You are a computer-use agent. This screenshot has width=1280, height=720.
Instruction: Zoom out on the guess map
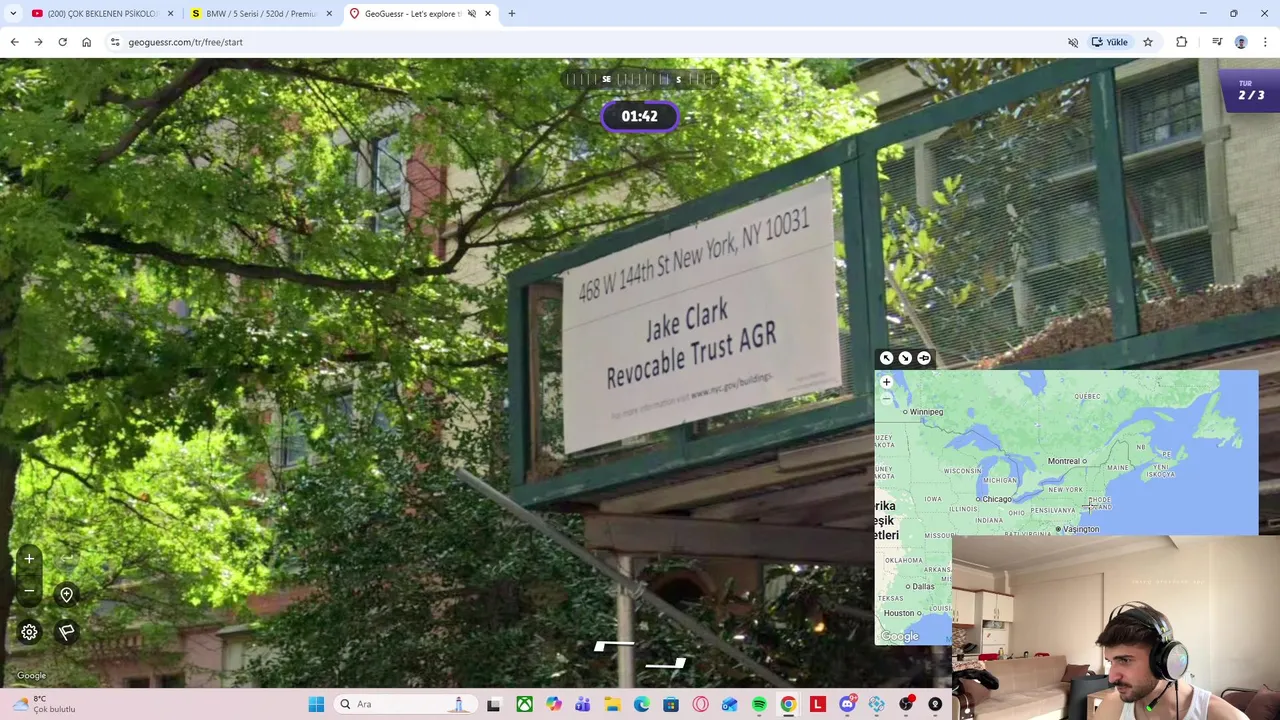point(886,398)
